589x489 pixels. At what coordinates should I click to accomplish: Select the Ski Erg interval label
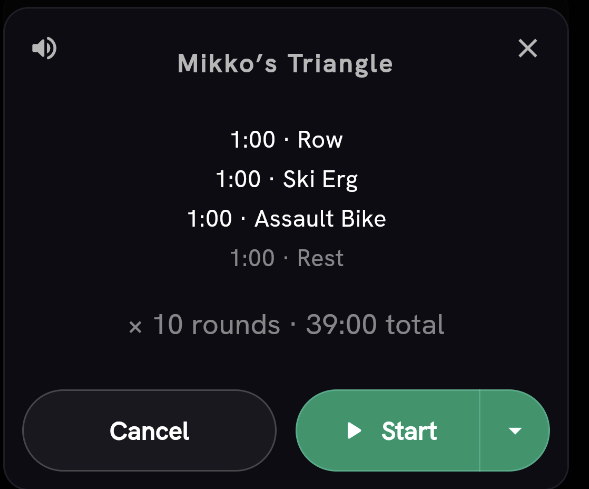320,179
